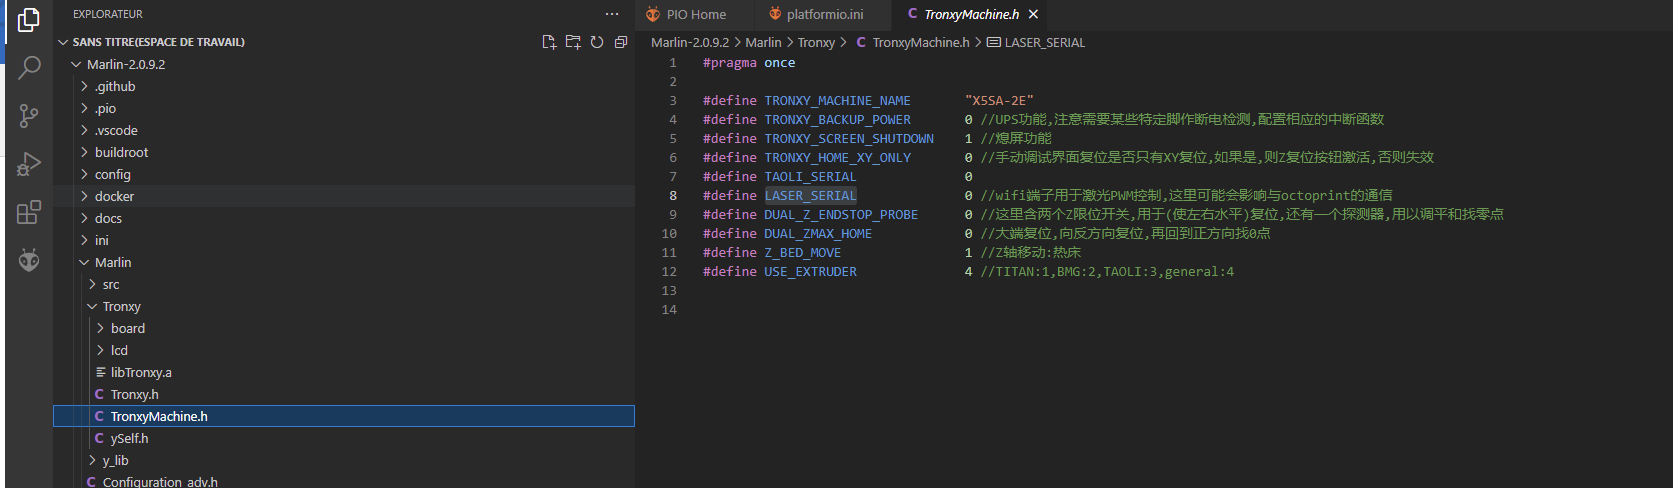Open the Extensions view icon
Screen dimensions: 1673x488
(x=29, y=212)
